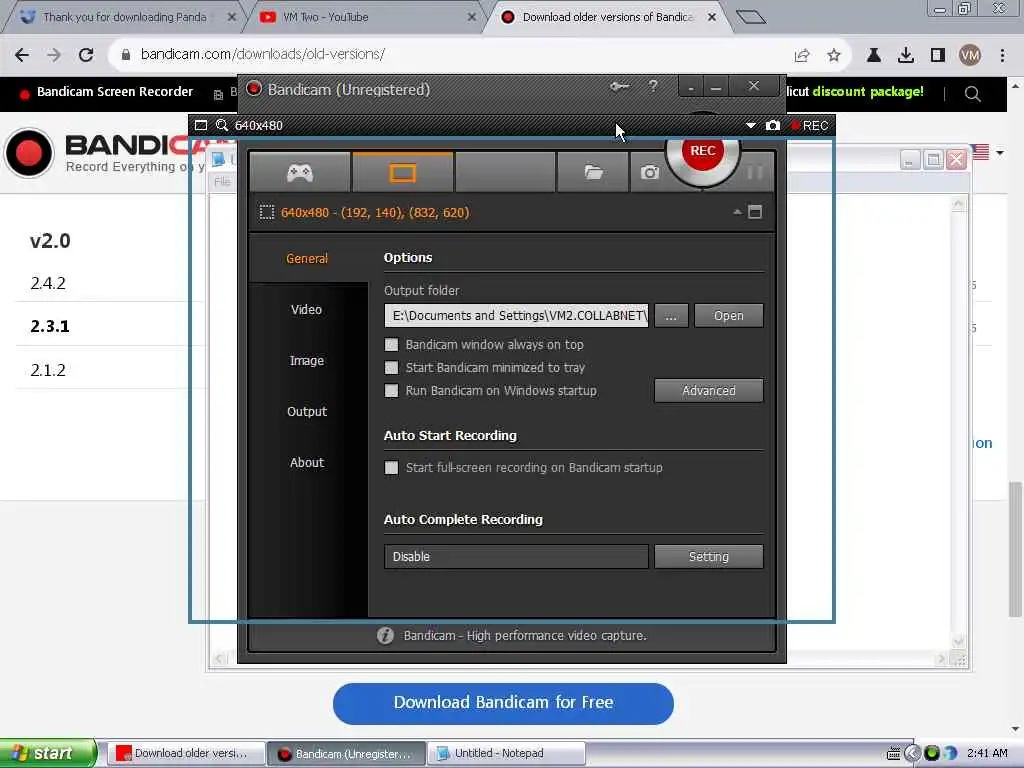Click Download Bandicam for Free button
This screenshot has height=768, width=1024.
(503, 703)
